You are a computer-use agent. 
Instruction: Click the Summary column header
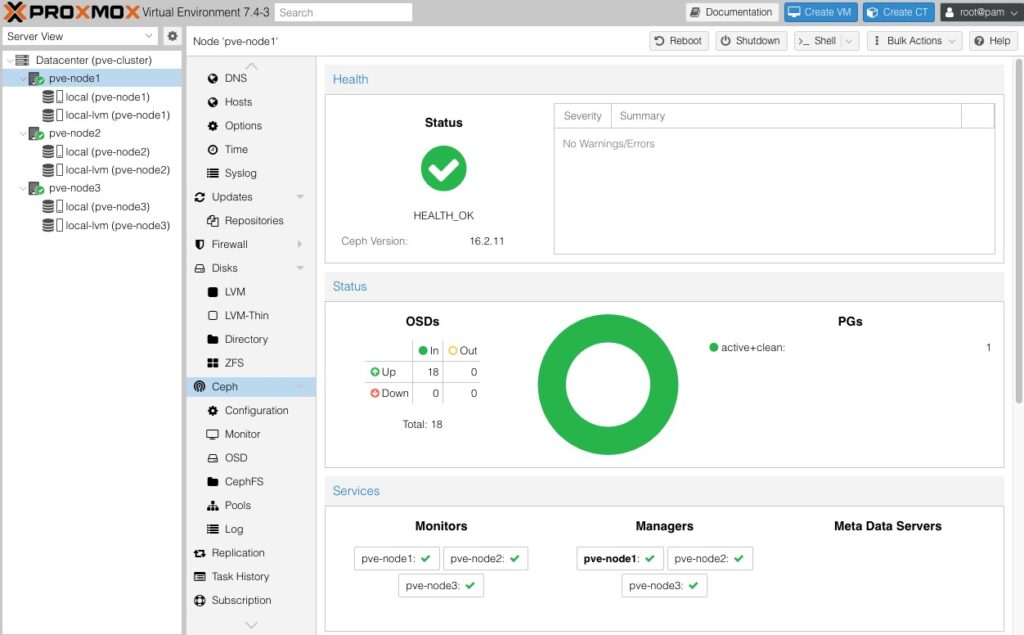pos(786,116)
